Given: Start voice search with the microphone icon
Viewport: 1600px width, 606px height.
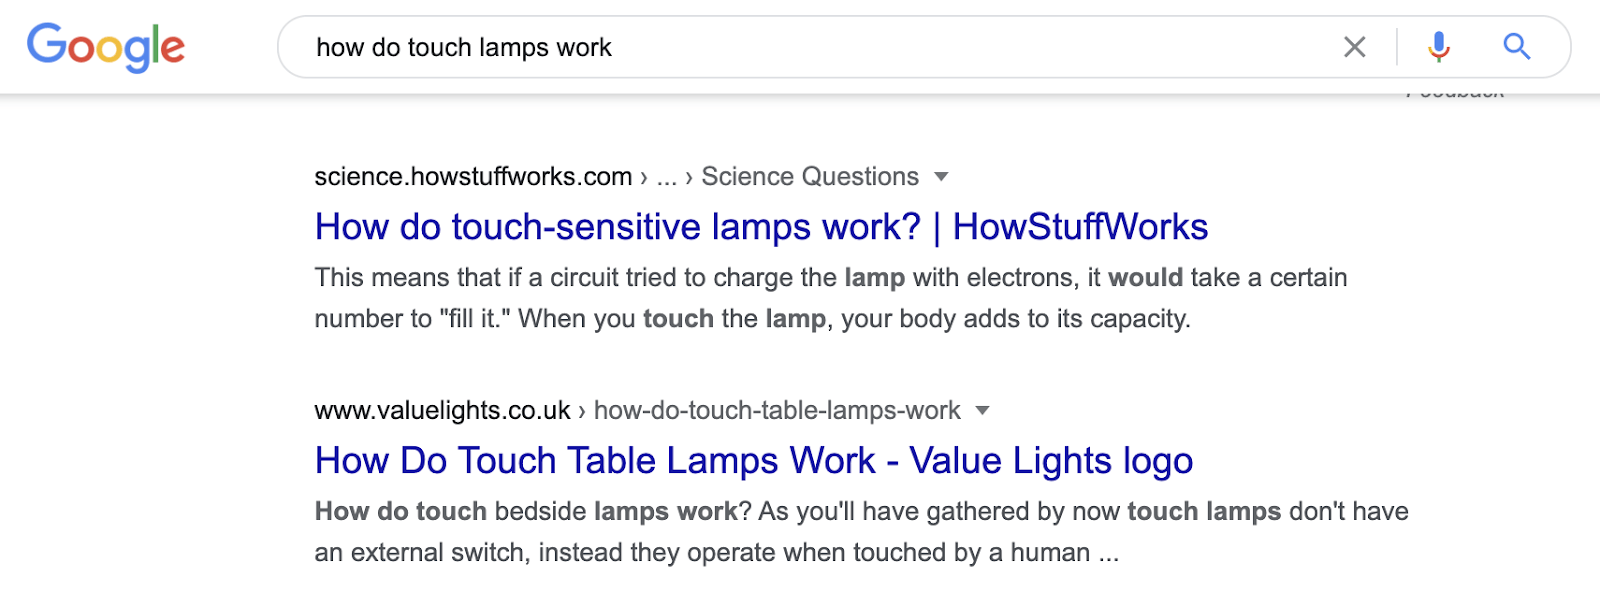Looking at the screenshot, I should 1438,47.
